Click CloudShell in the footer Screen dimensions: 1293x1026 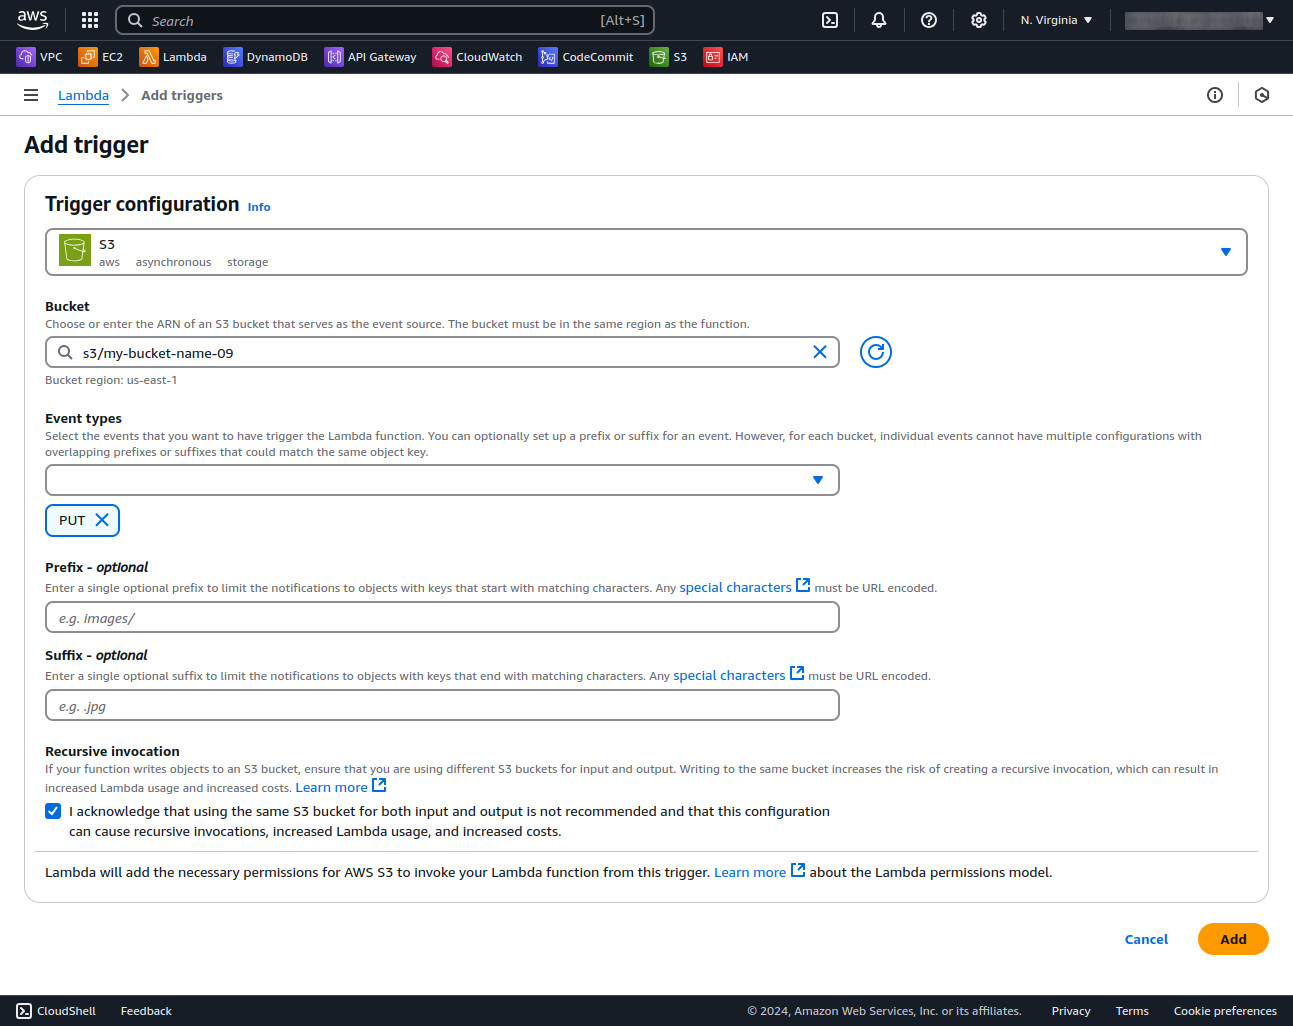click(56, 1011)
